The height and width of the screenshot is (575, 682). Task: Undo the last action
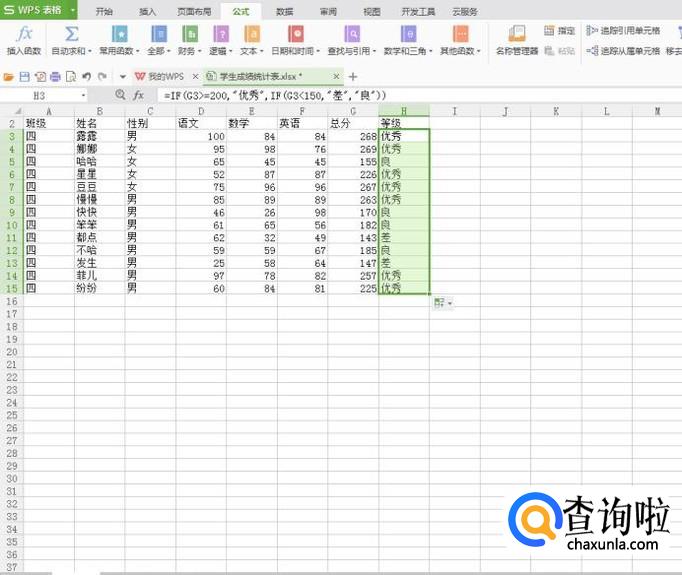tap(87, 77)
